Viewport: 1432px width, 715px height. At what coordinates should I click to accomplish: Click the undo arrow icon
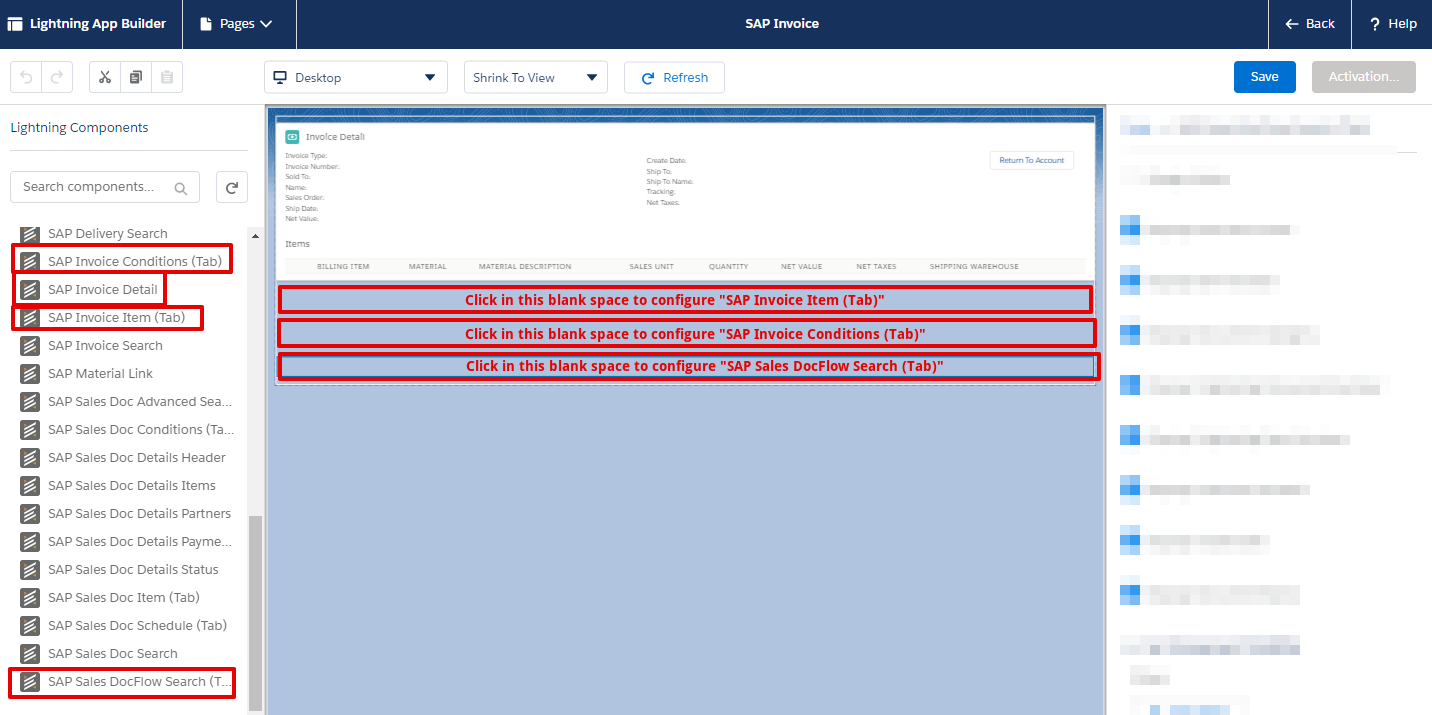(27, 77)
